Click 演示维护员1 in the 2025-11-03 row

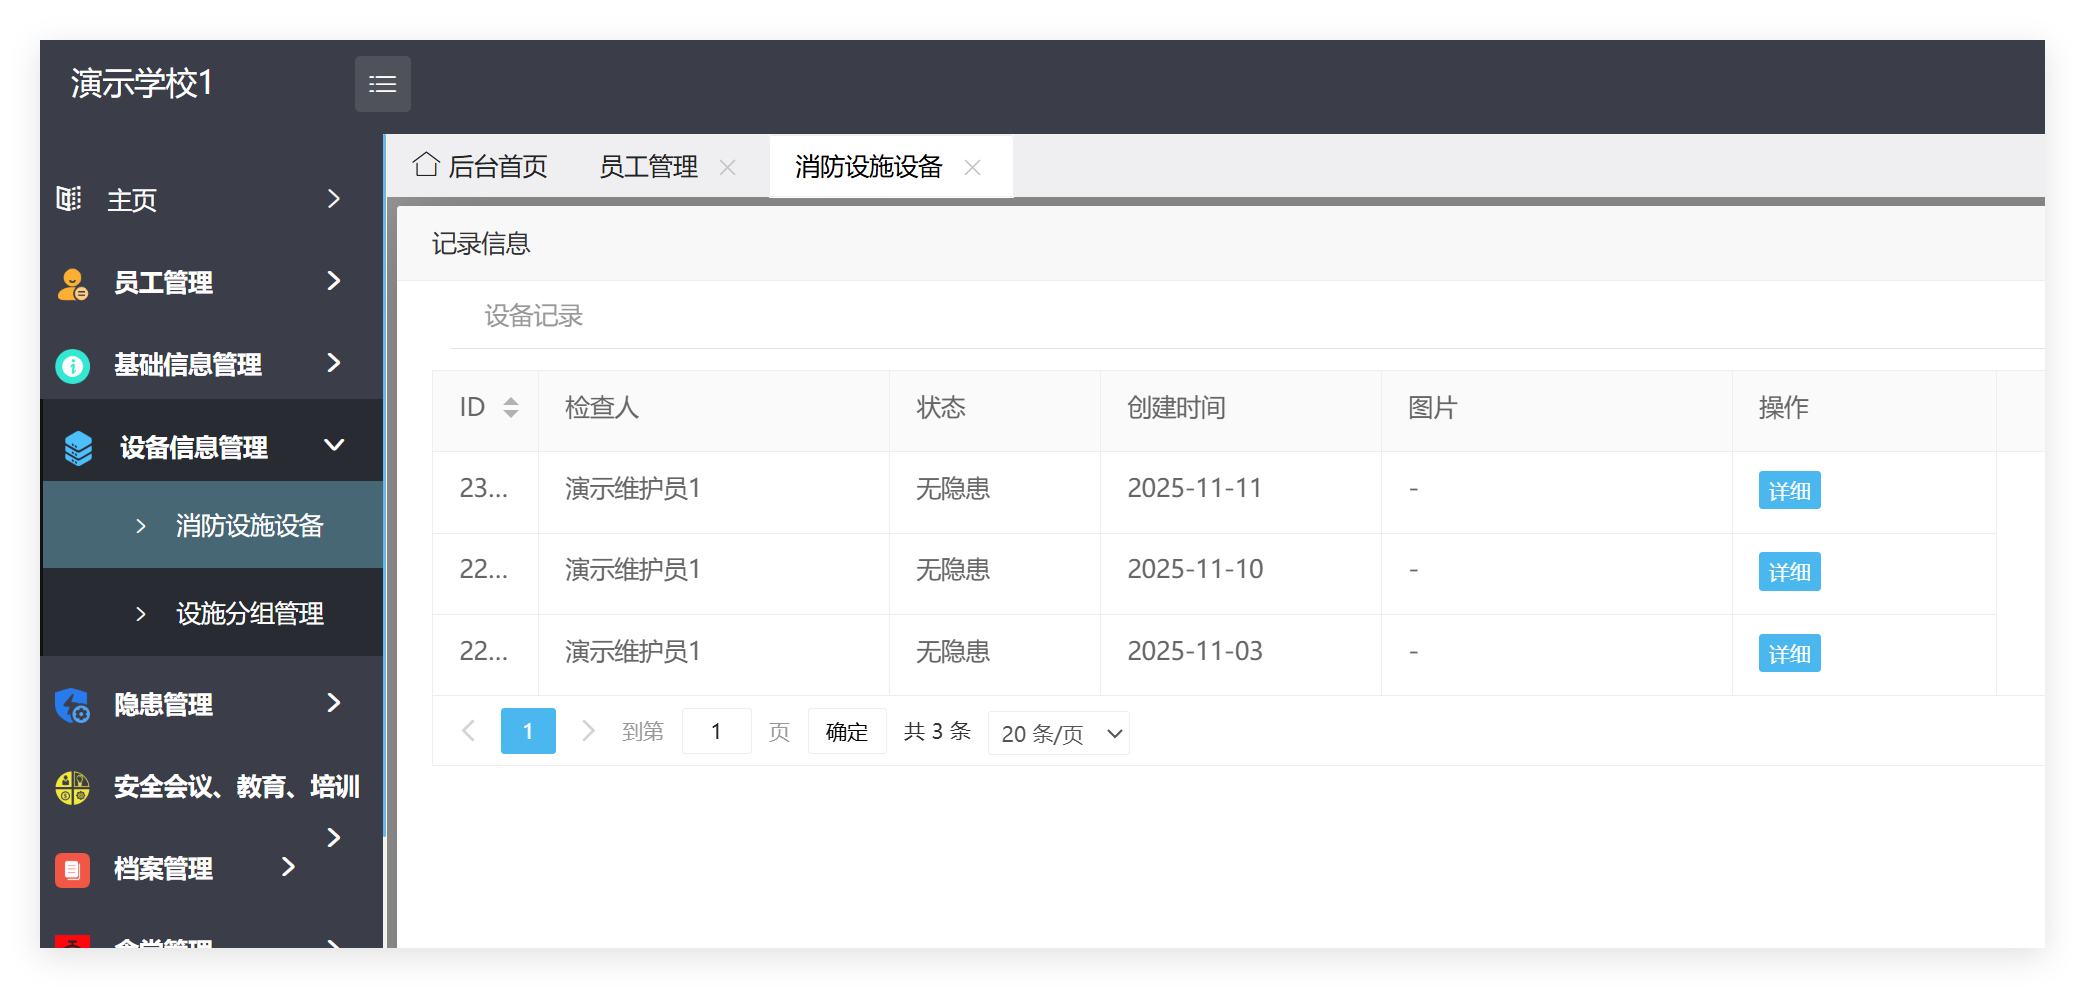(x=633, y=651)
